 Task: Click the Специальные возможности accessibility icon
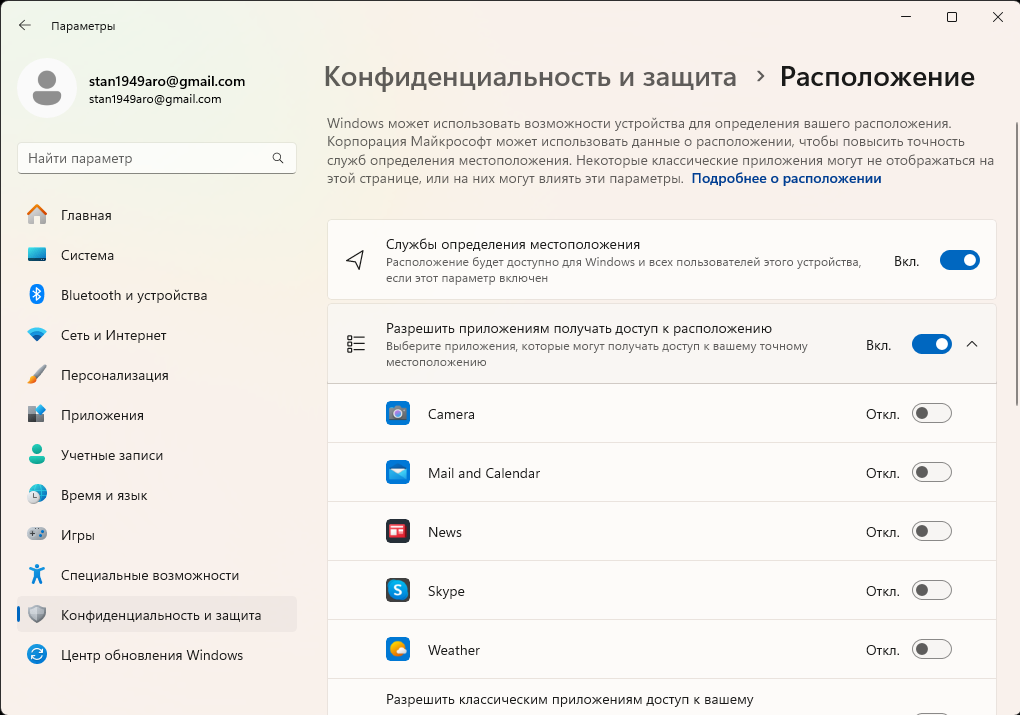point(37,574)
